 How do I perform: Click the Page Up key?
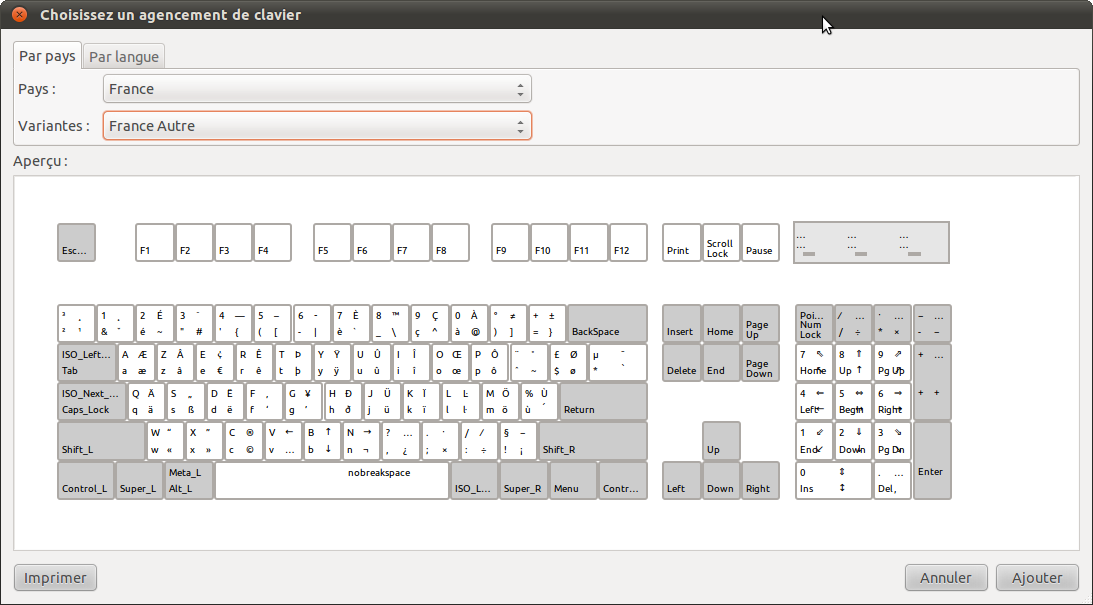[x=759, y=323]
